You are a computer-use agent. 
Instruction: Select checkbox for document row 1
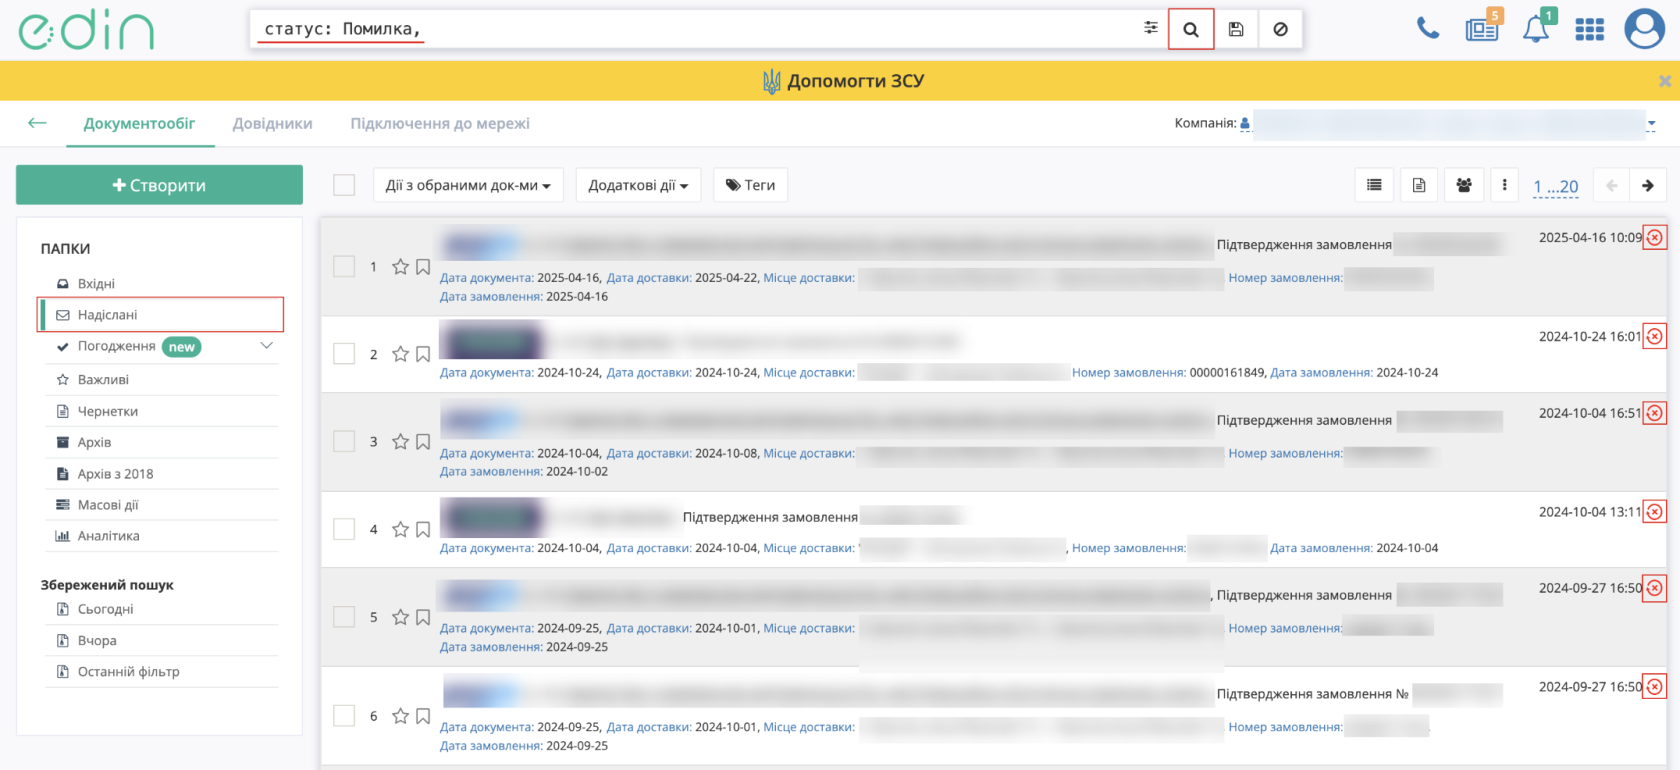pos(344,266)
